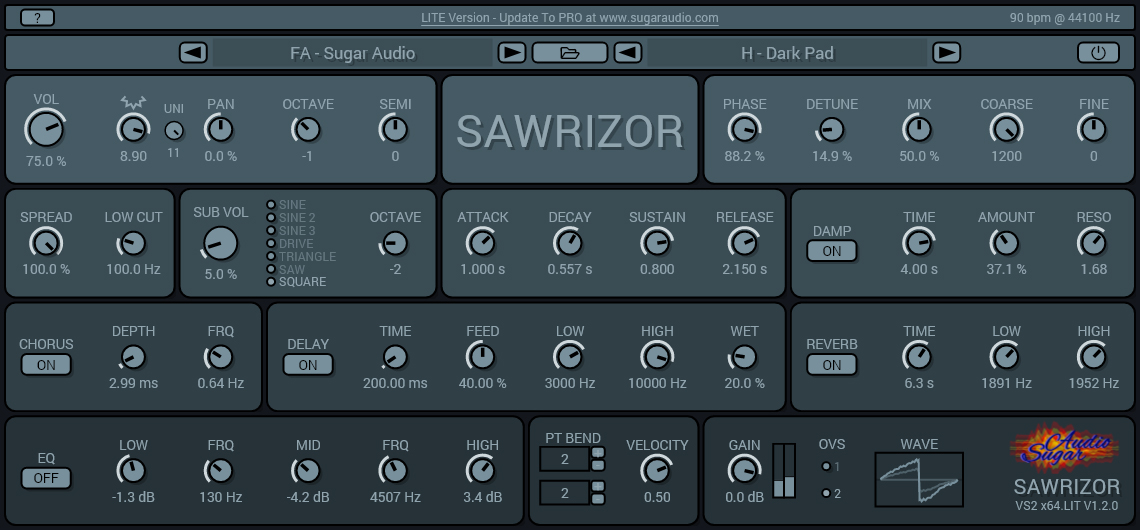Click the SUSTAIN knob

click(x=657, y=243)
